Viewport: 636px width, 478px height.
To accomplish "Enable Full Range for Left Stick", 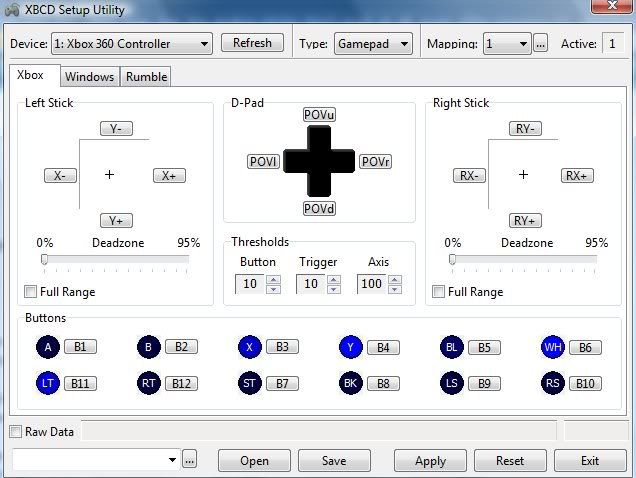I will tap(30, 292).
